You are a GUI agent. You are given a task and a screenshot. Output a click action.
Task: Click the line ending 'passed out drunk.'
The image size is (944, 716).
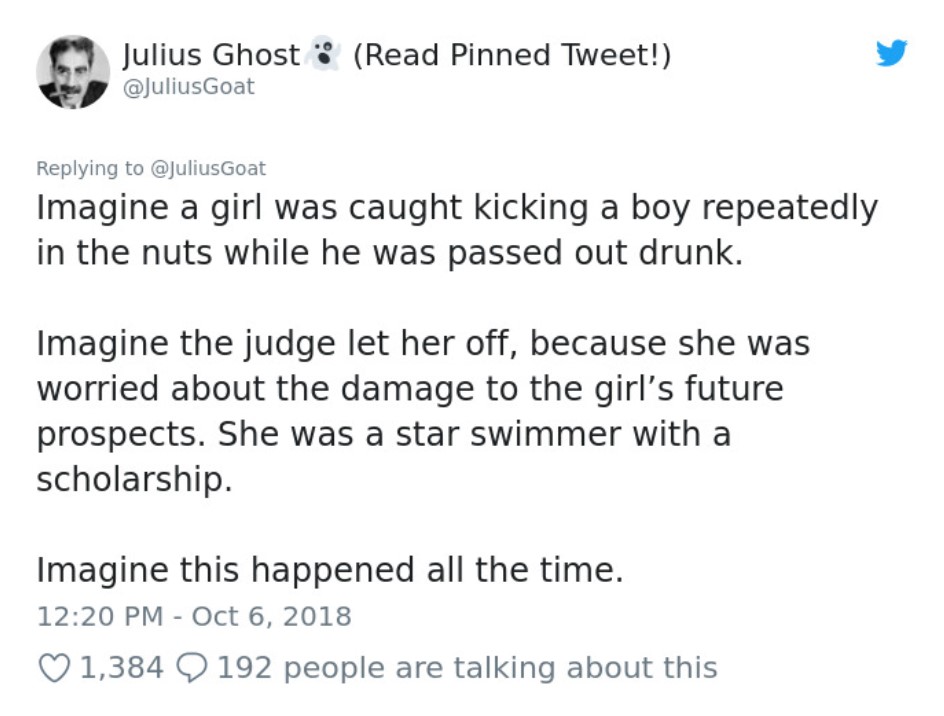[390, 252]
